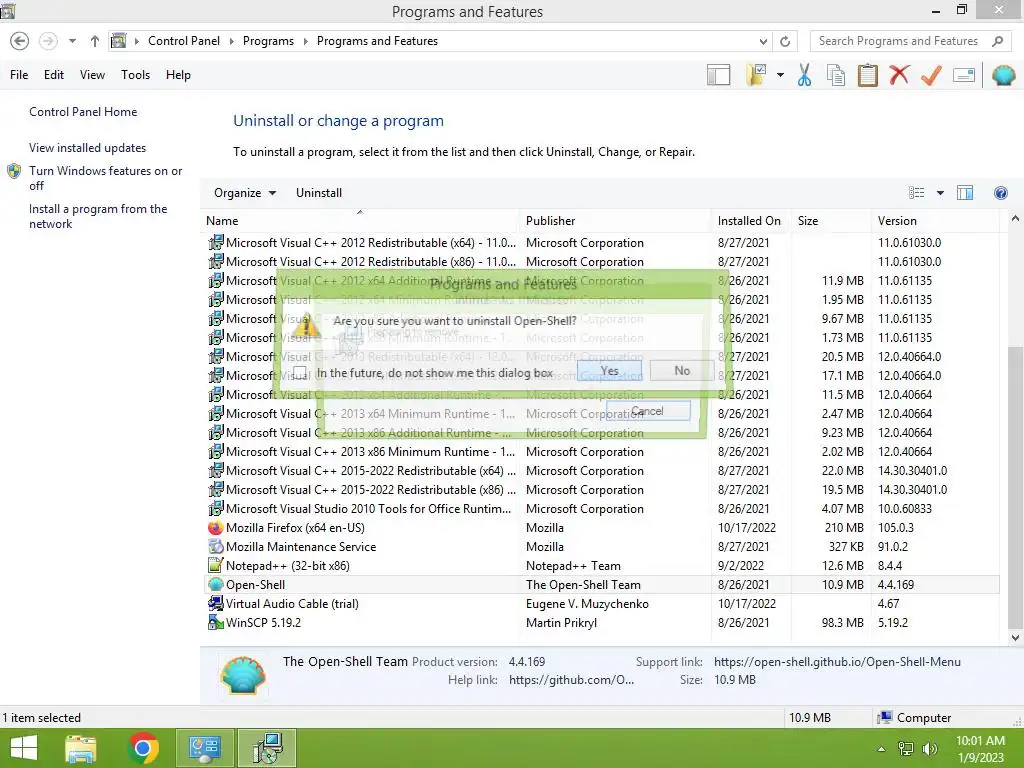This screenshot has height=768, width=1024.
Task: Click the clipboard Paste icon
Action: (x=867, y=75)
